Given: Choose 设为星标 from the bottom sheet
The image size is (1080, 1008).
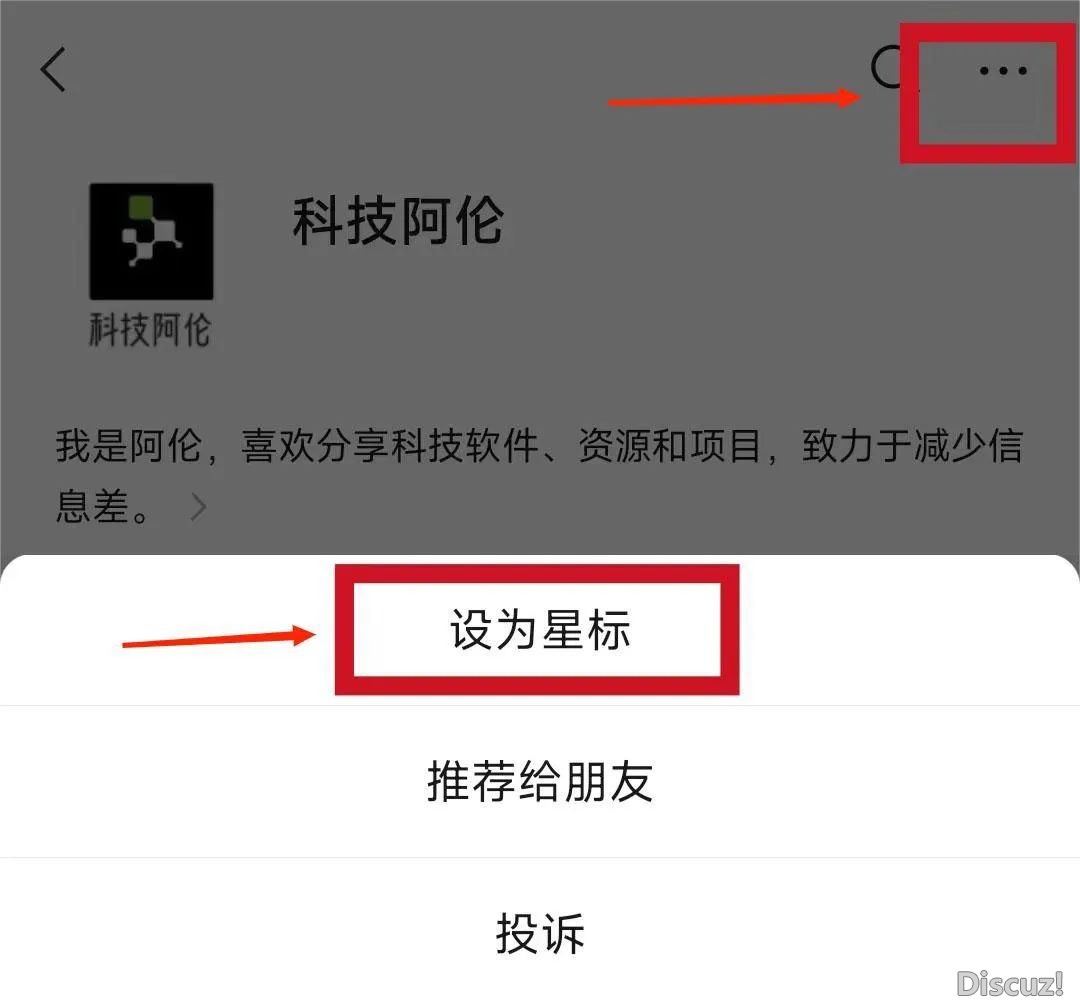Looking at the screenshot, I should pos(539,630).
